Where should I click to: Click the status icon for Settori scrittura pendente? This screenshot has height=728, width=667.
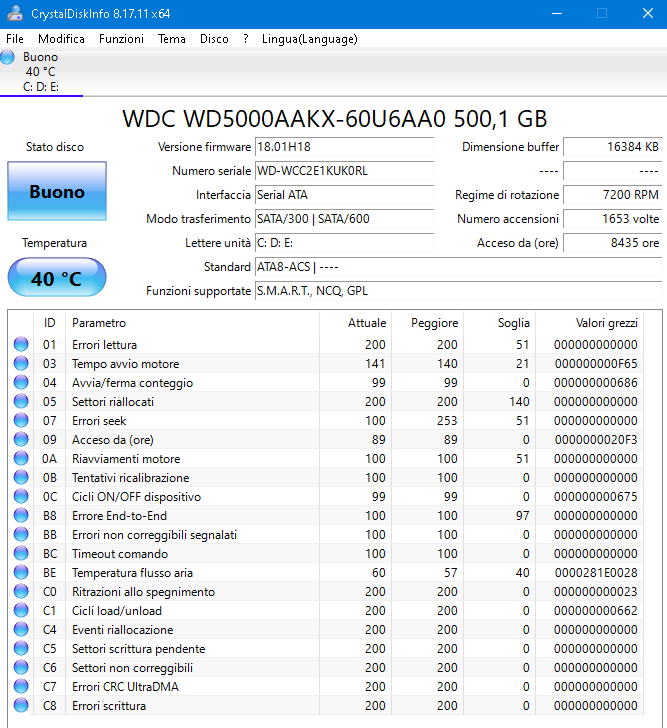click(21, 649)
